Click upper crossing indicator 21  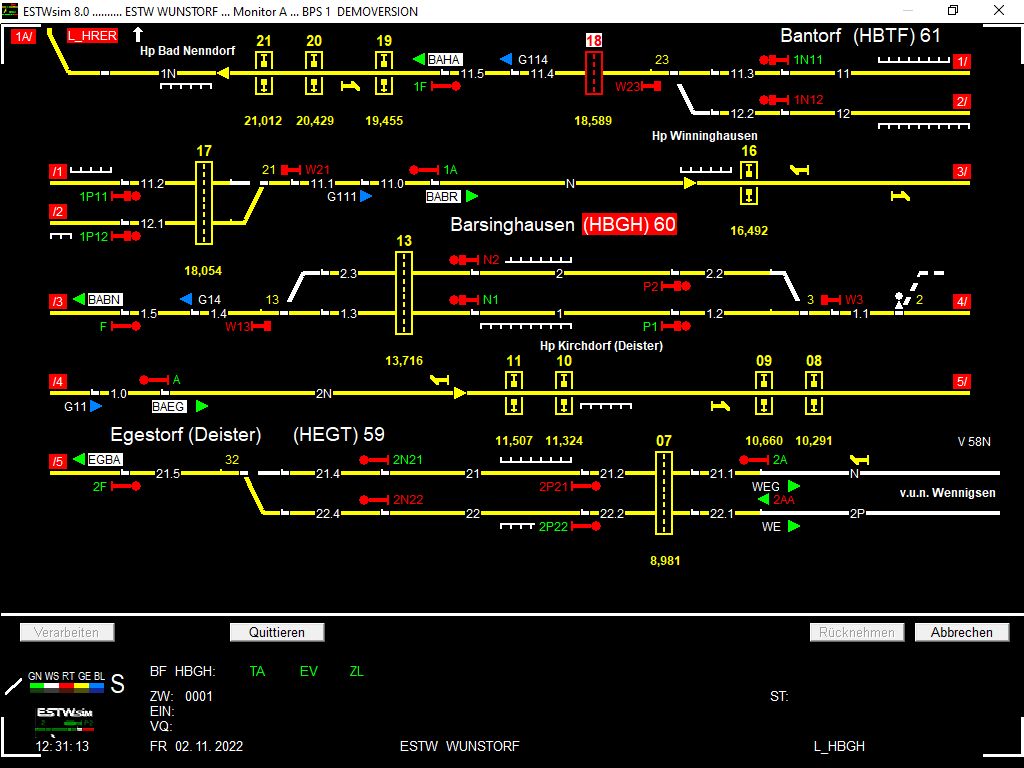pos(264,61)
